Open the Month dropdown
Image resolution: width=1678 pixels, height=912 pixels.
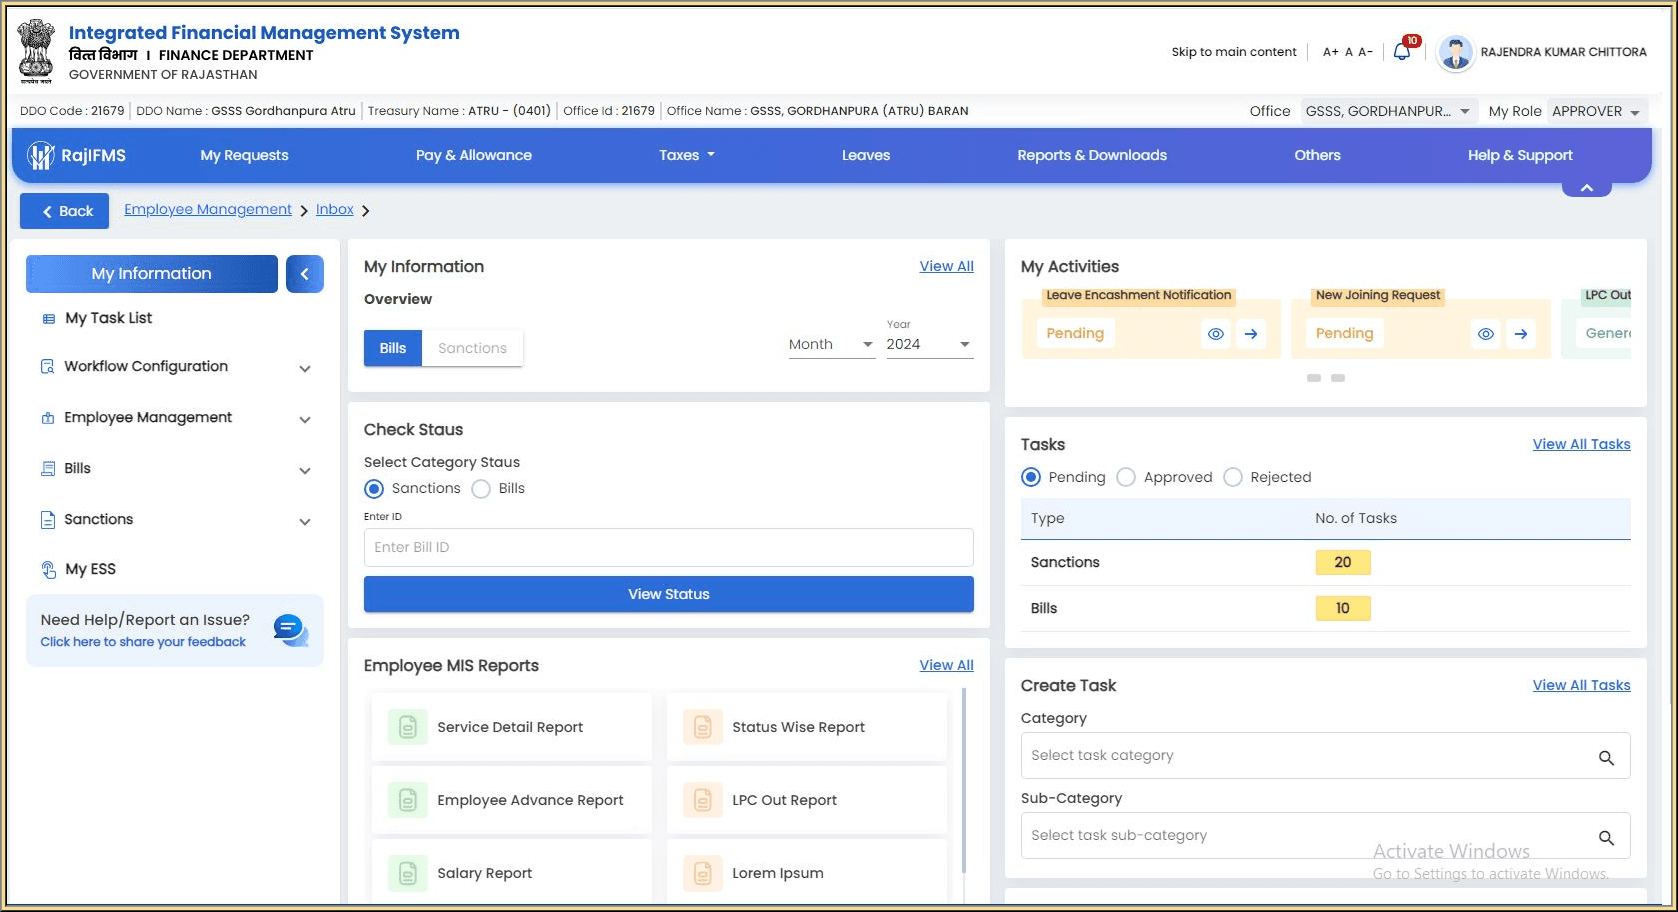point(831,344)
